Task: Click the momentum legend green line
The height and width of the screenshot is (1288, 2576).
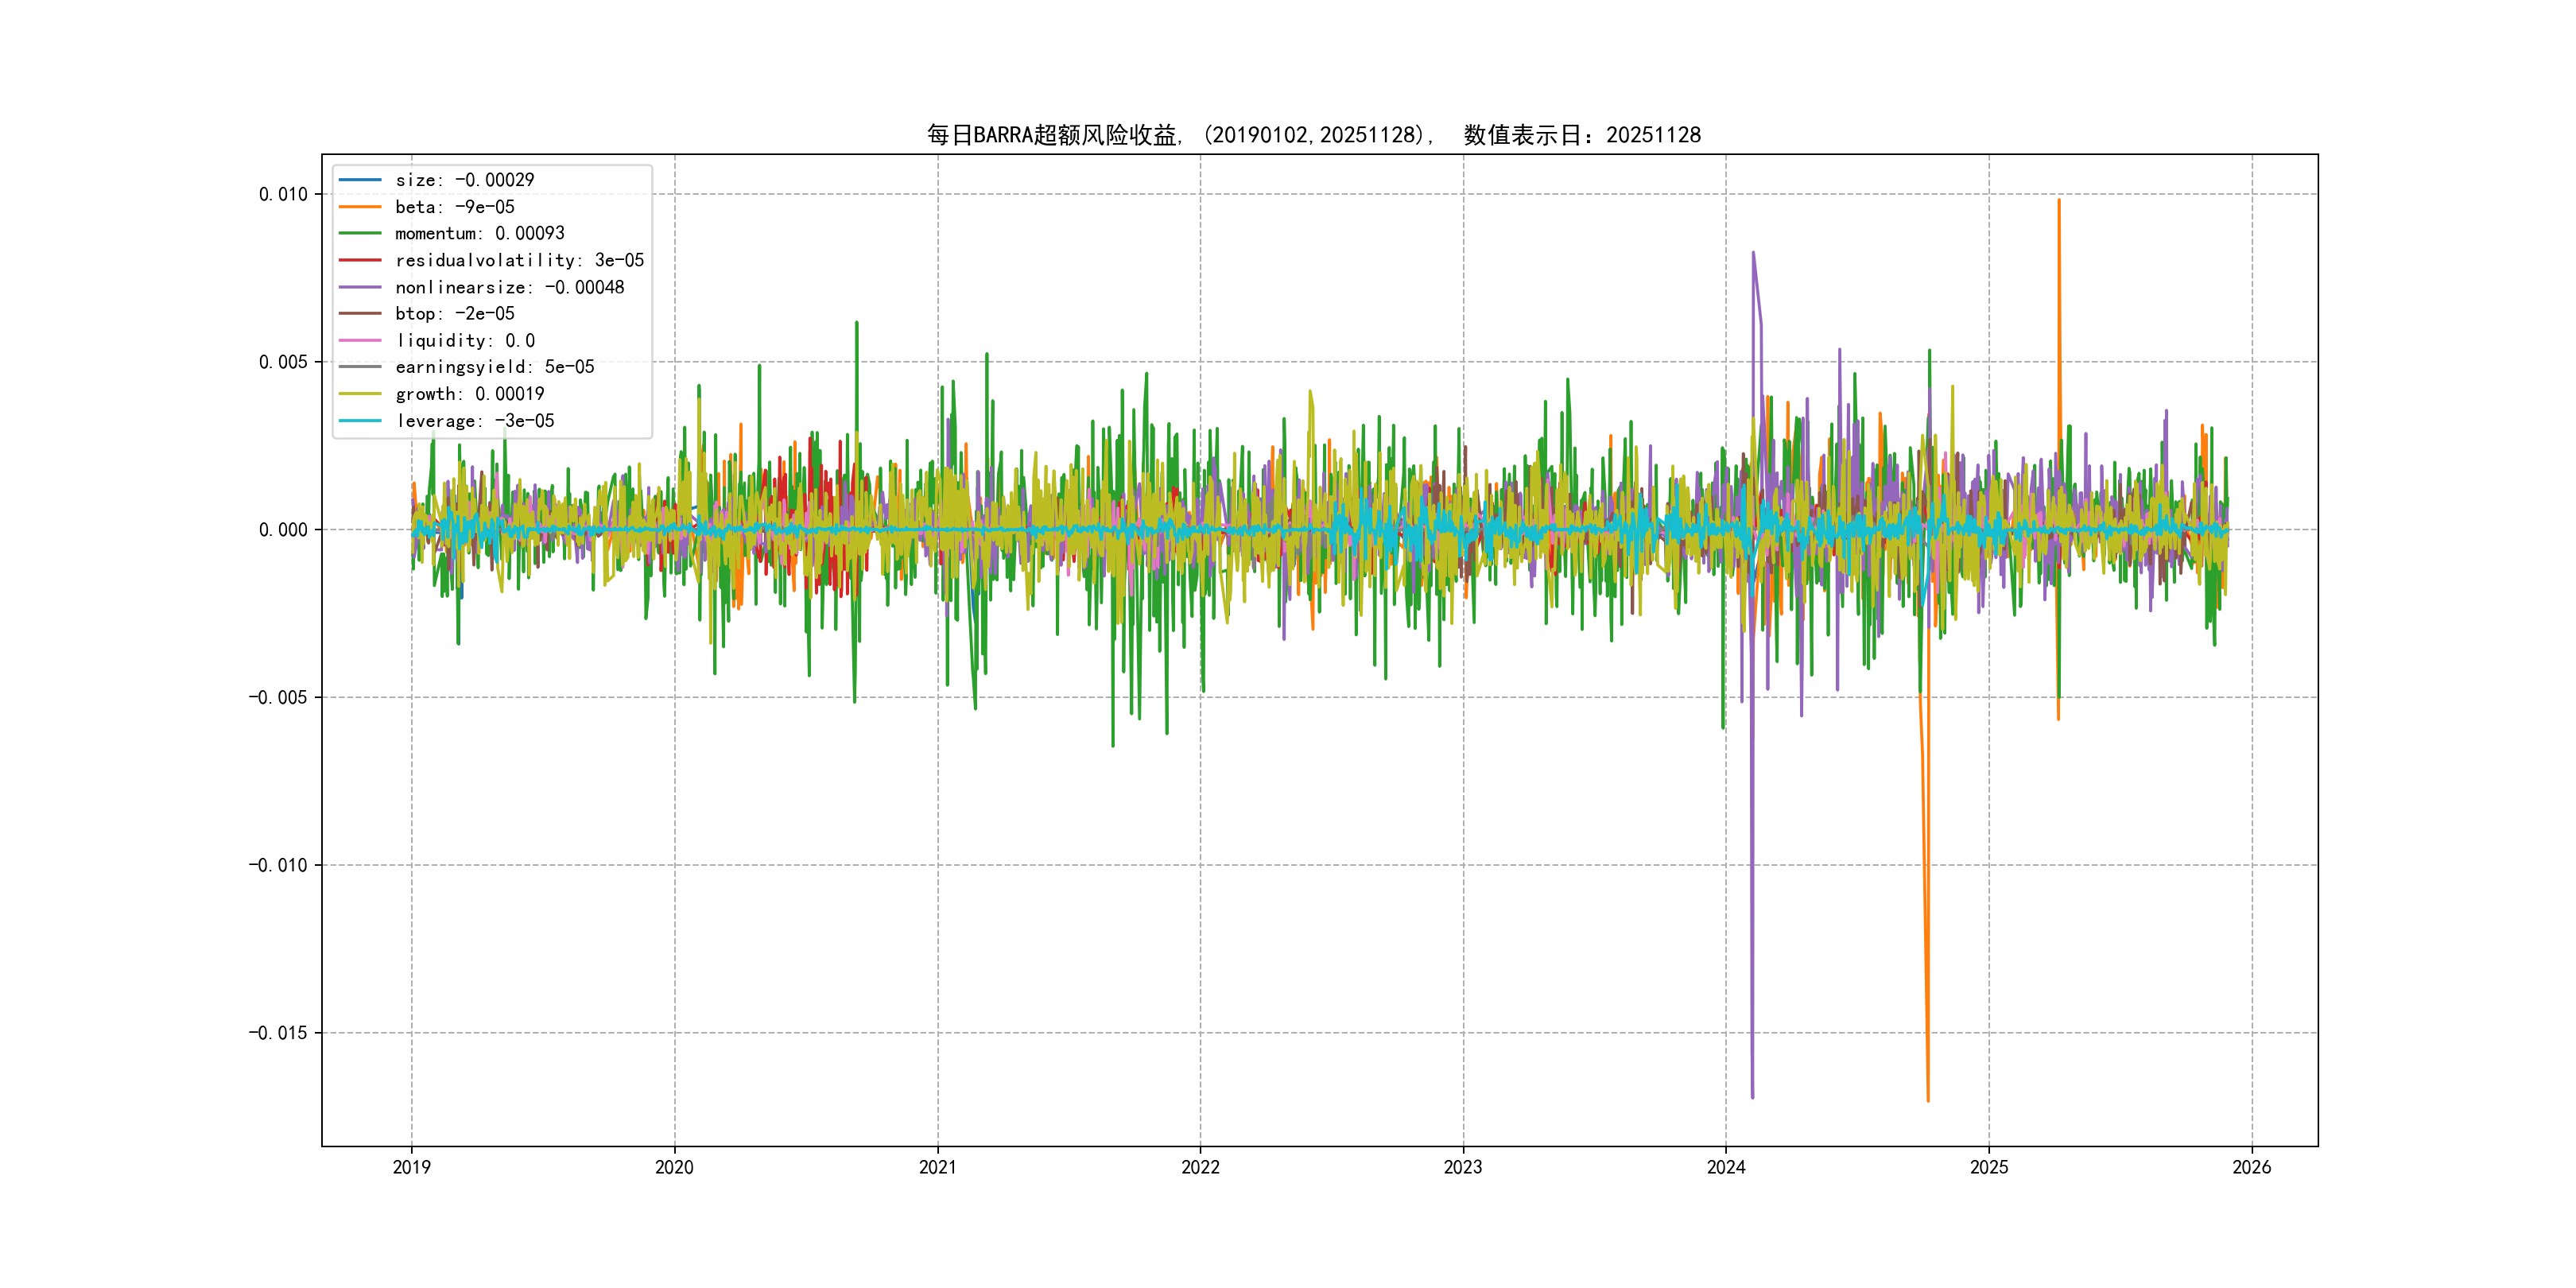Action: click(x=360, y=233)
